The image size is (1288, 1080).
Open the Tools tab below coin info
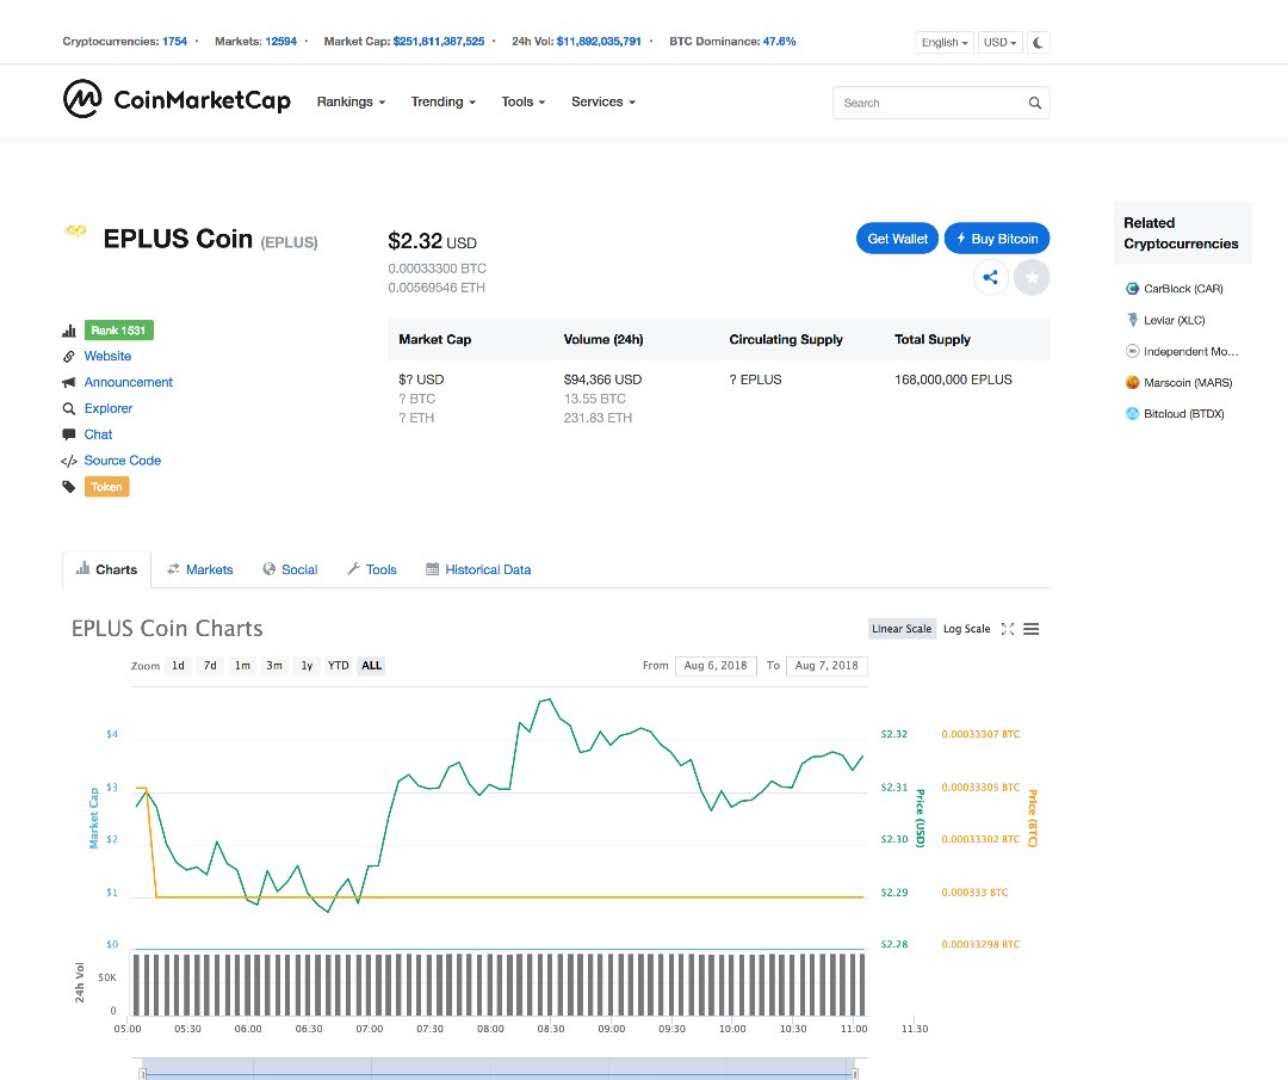pyautogui.click(x=372, y=570)
